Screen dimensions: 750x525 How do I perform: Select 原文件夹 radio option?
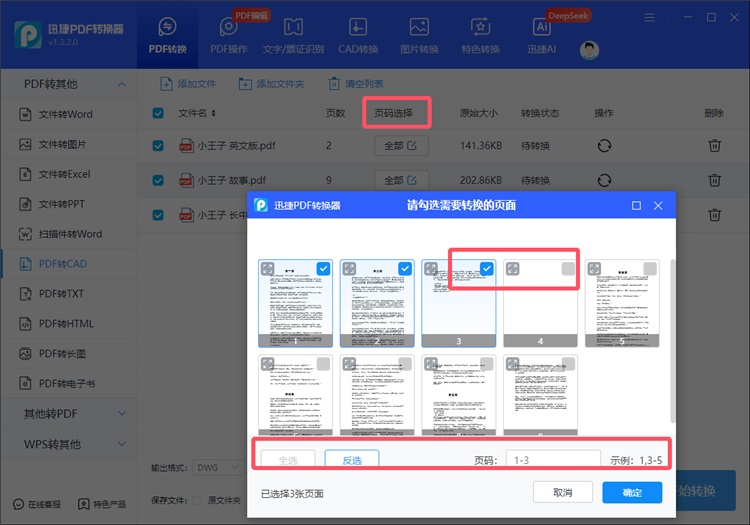pos(197,501)
